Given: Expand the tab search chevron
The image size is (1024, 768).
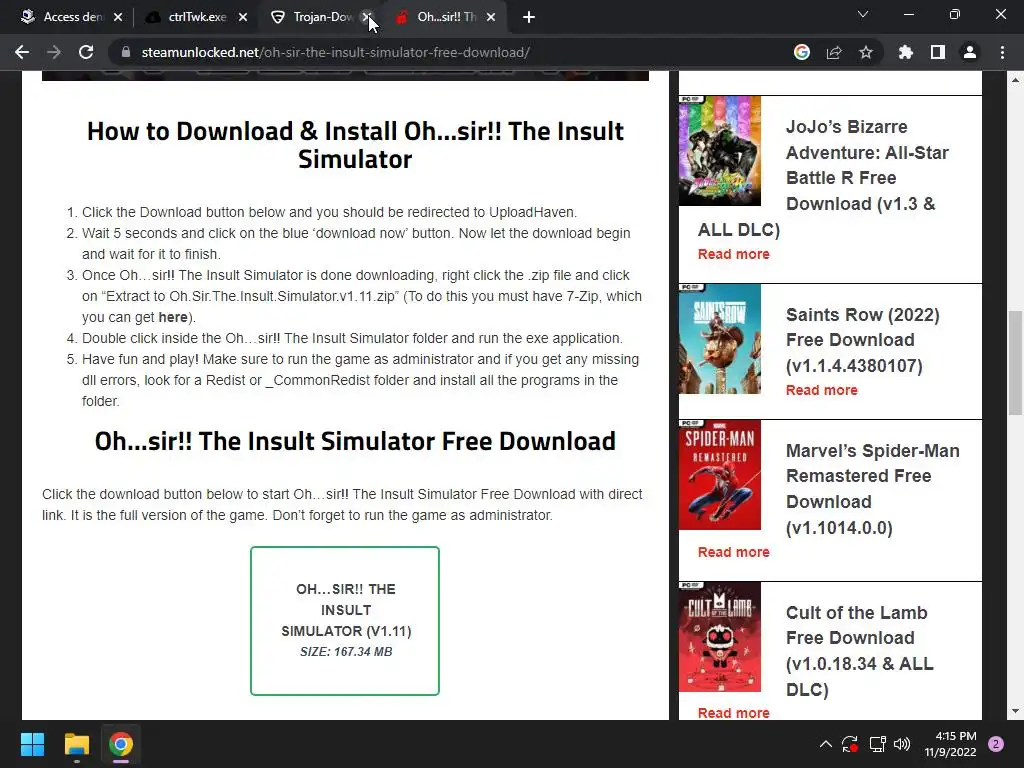Looking at the screenshot, I should 863,14.
